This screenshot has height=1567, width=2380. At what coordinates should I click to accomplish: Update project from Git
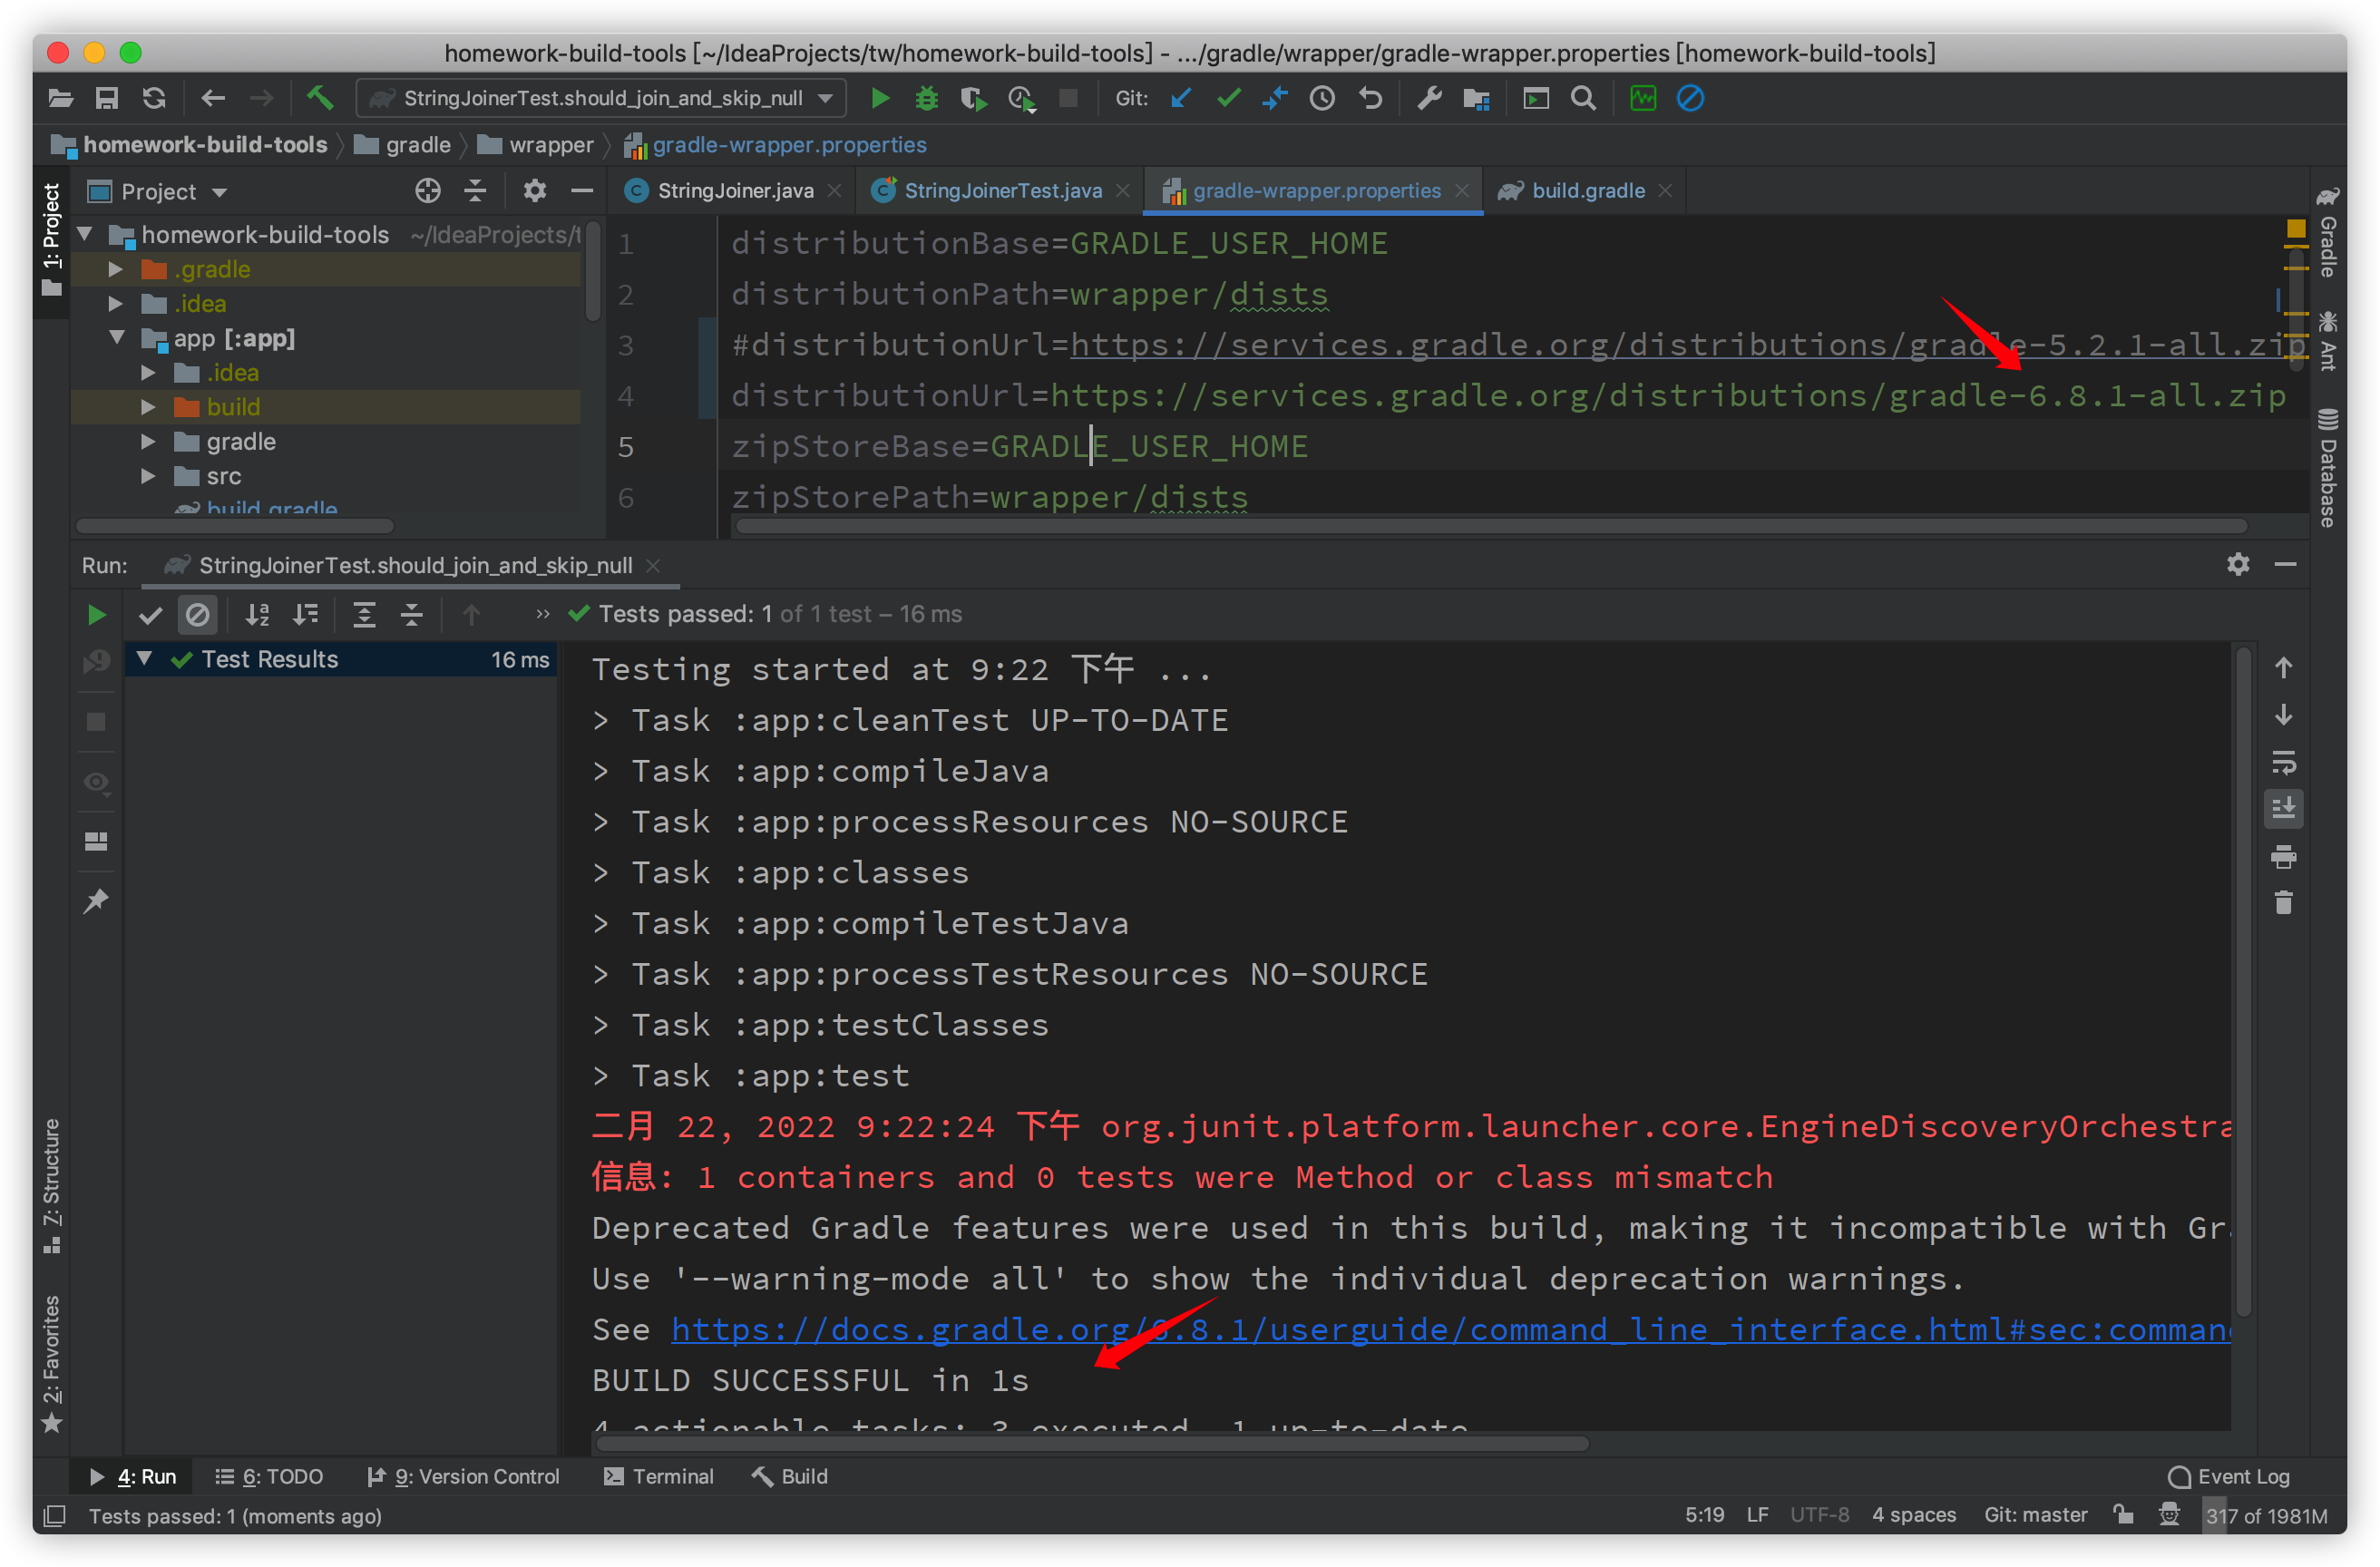pos(1181,98)
